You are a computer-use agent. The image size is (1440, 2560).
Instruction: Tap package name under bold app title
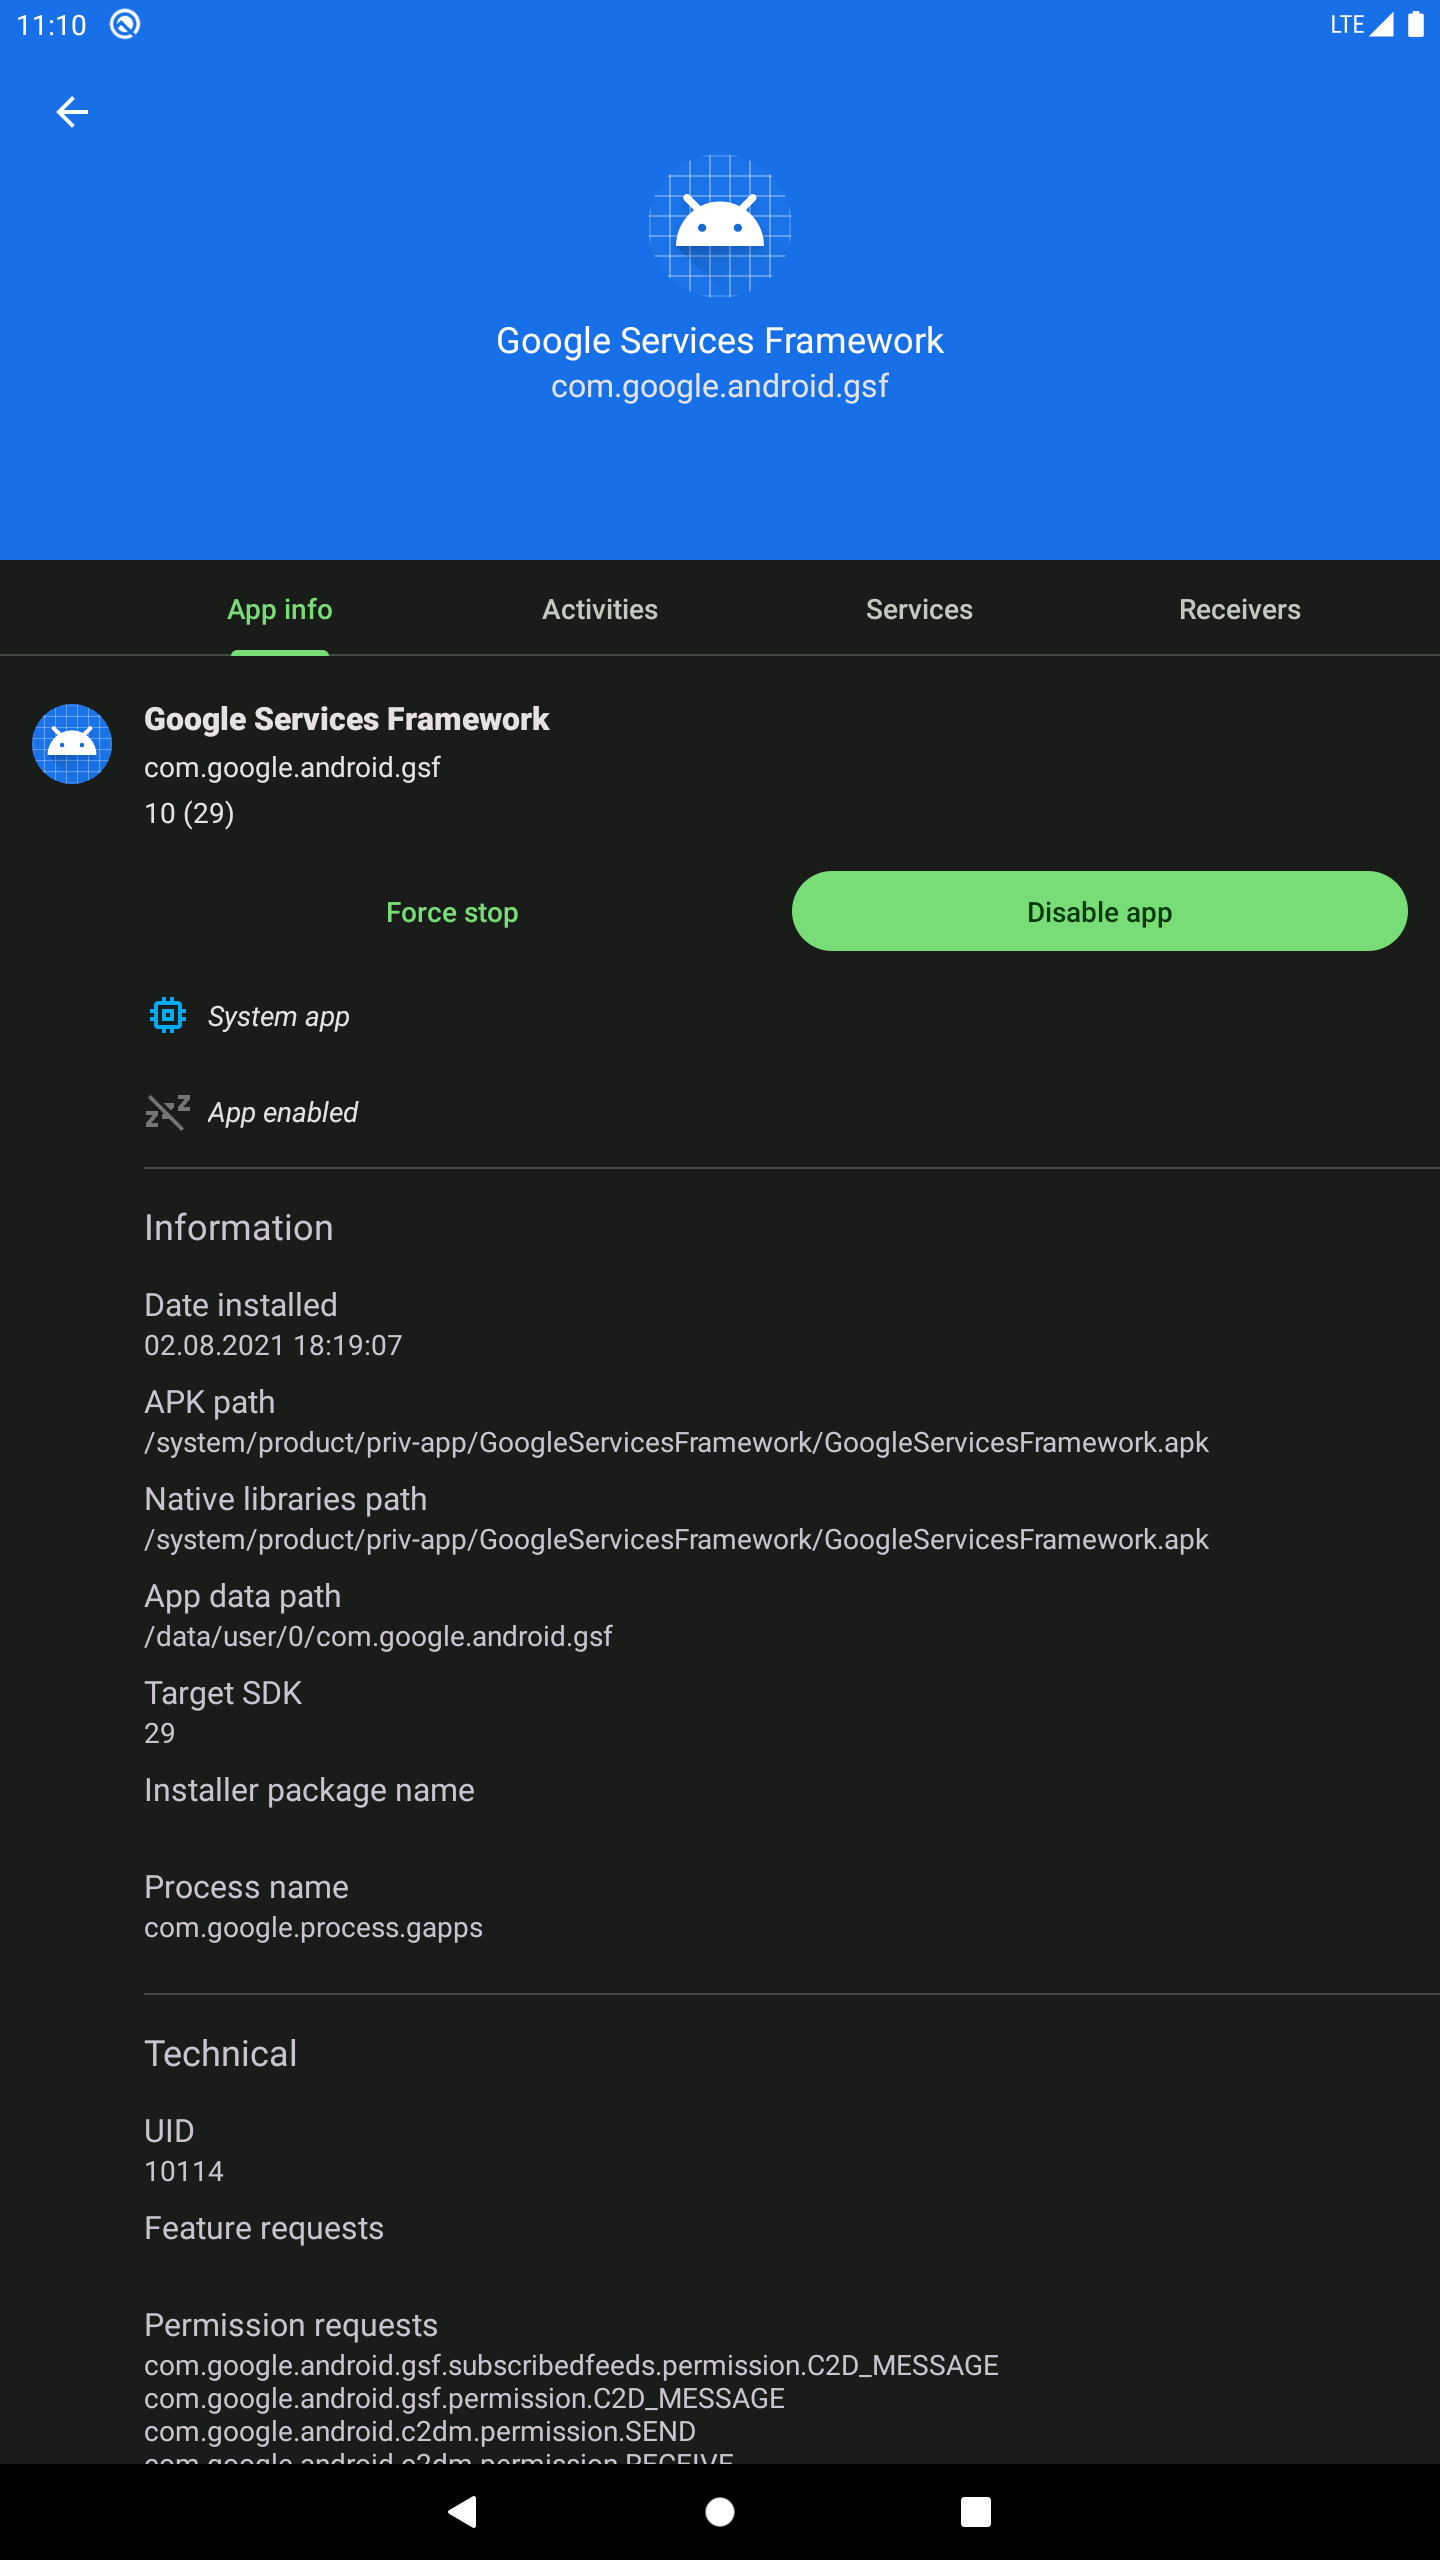[292, 767]
